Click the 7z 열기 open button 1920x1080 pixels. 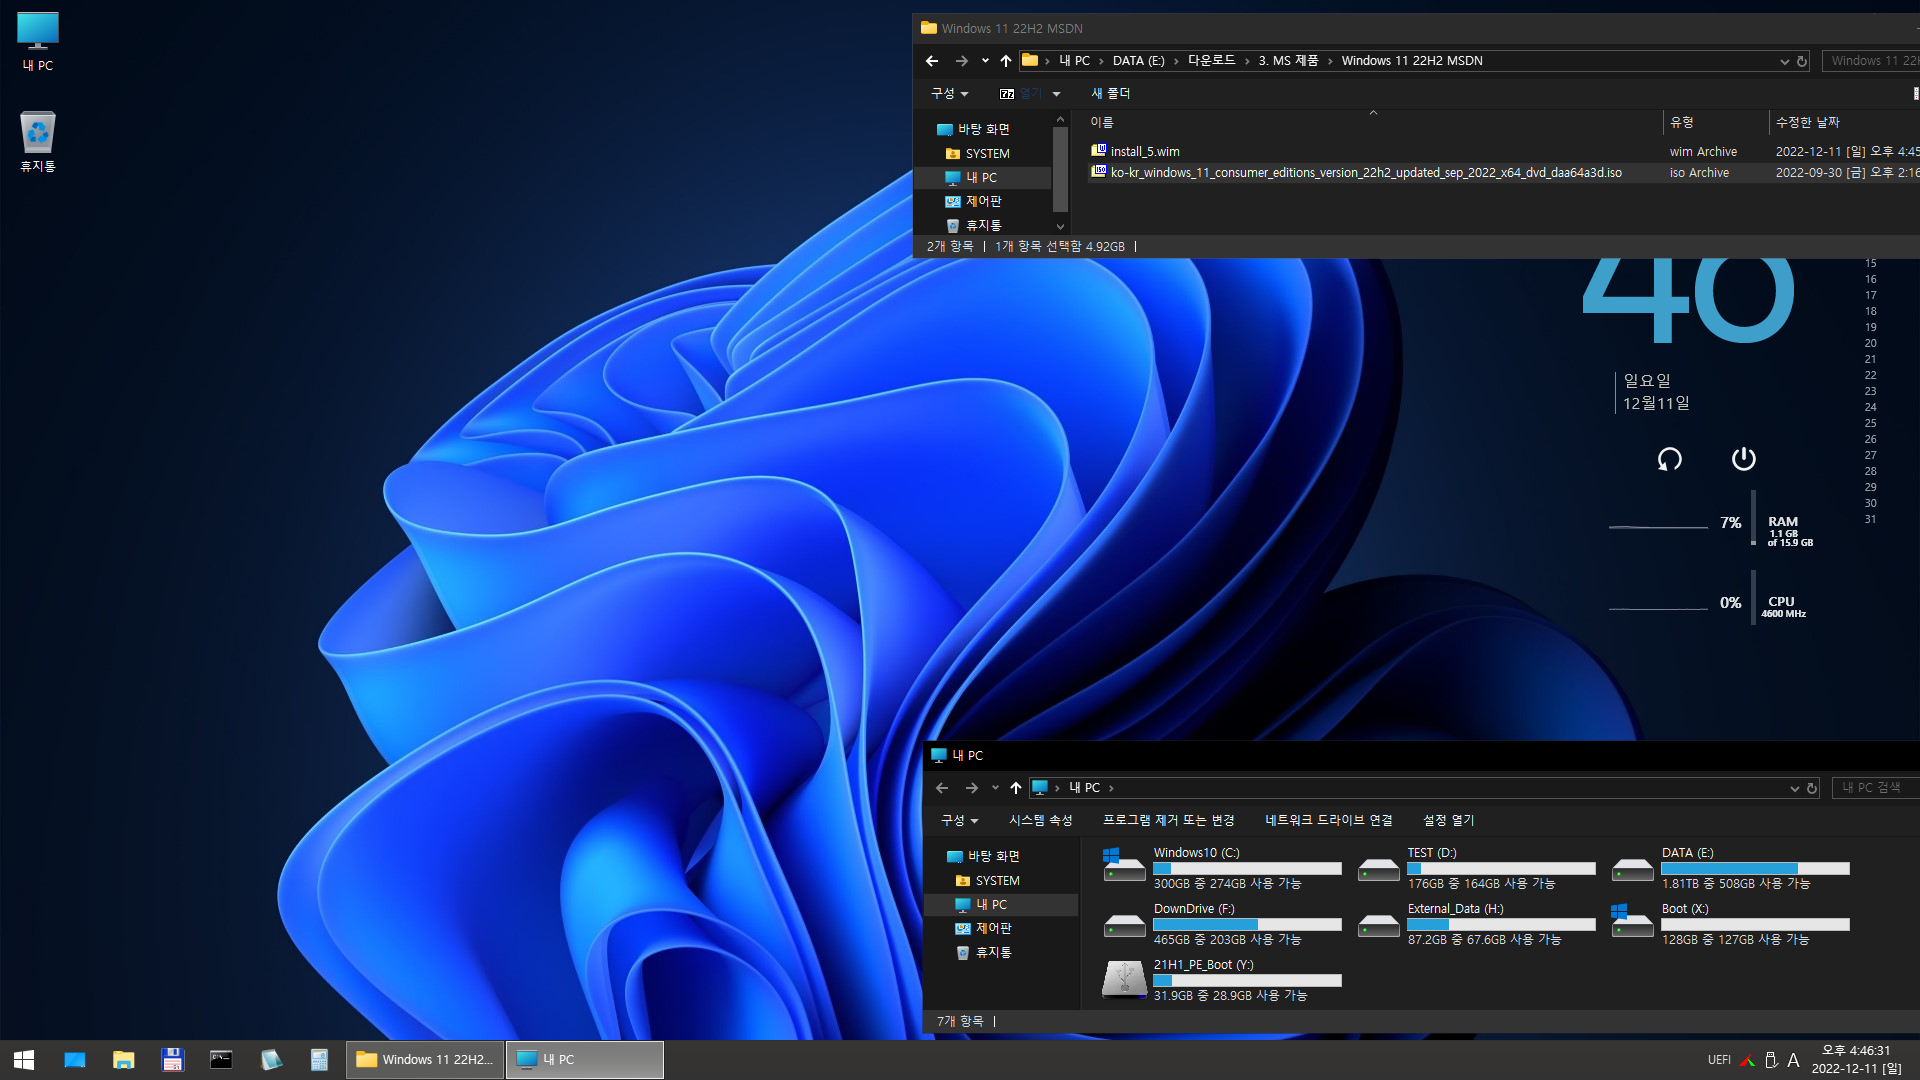1020,93
